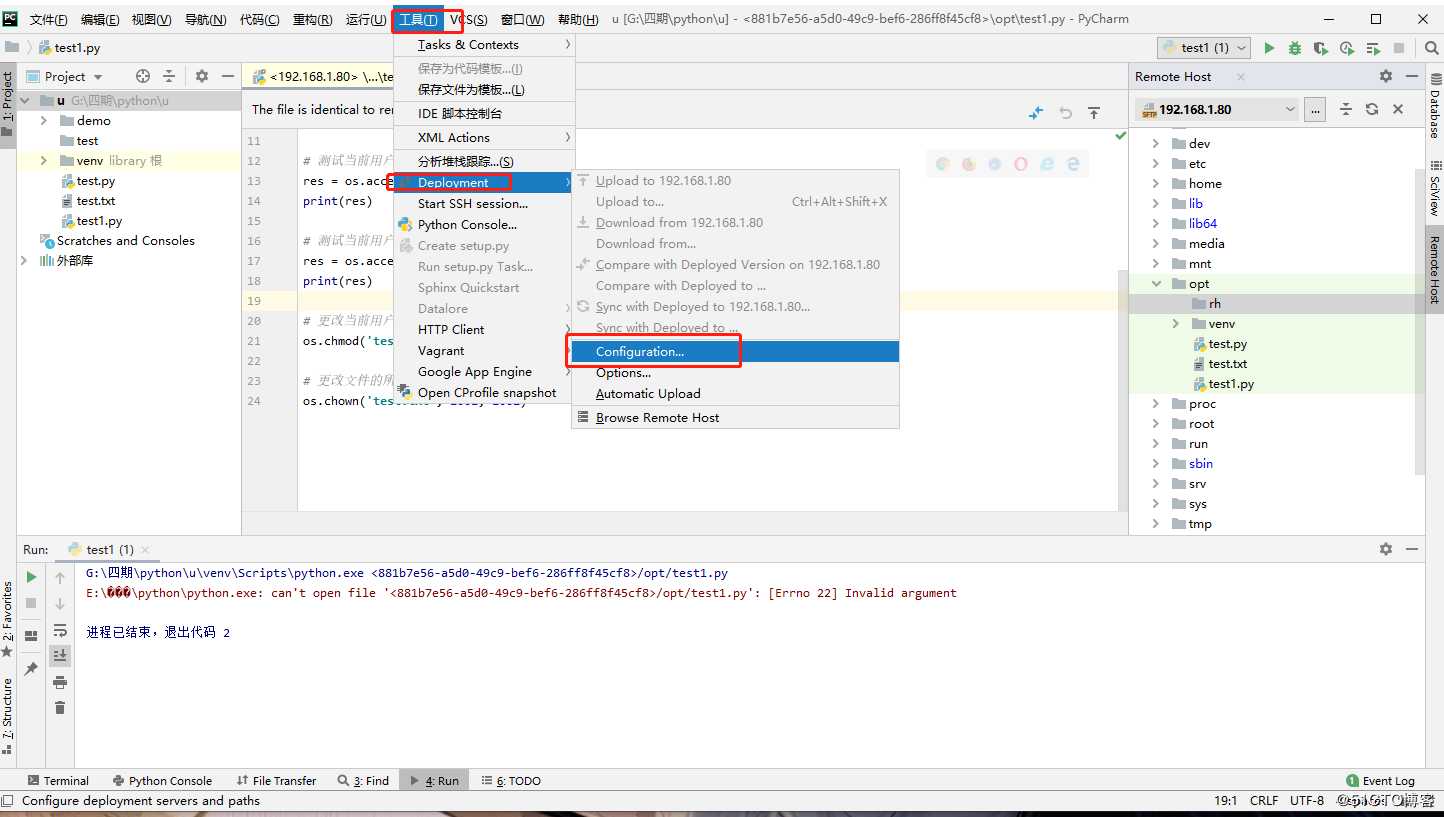Toggle scroll to end in Run console
The width and height of the screenshot is (1444, 817).
(60, 655)
